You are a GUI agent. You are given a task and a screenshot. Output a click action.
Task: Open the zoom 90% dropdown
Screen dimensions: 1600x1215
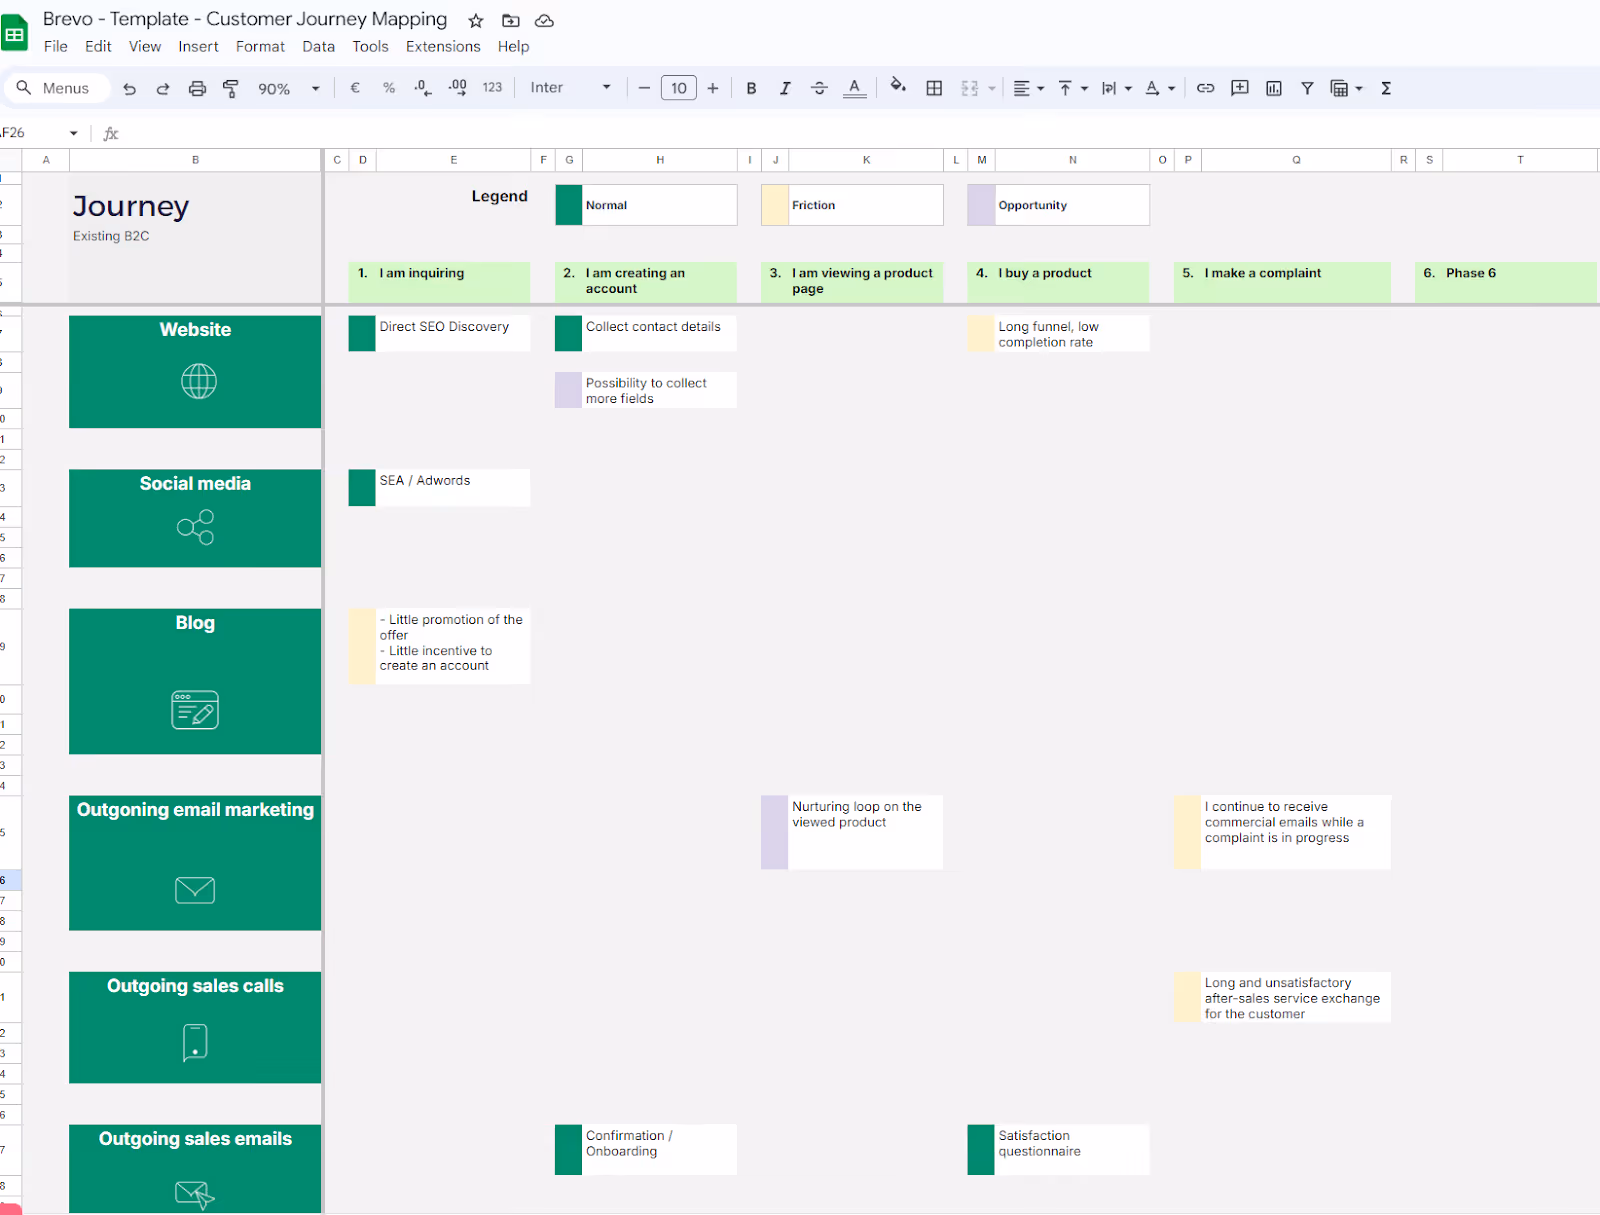288,88
